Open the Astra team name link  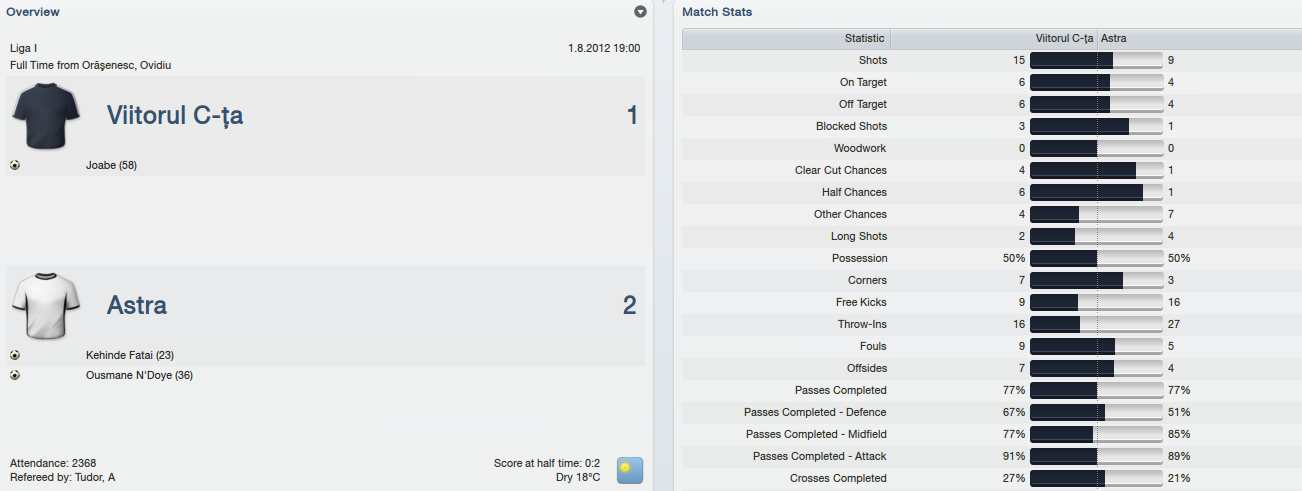coord(137,305)
